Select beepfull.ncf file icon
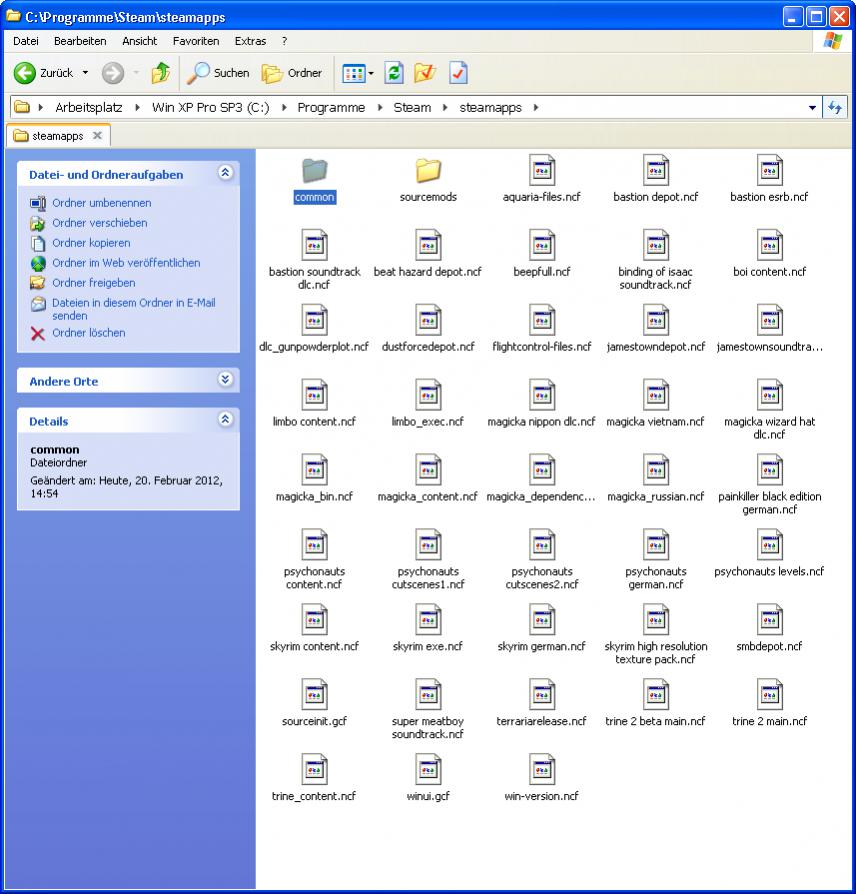The width and height of the screenshot is (856, 894). 542,245
